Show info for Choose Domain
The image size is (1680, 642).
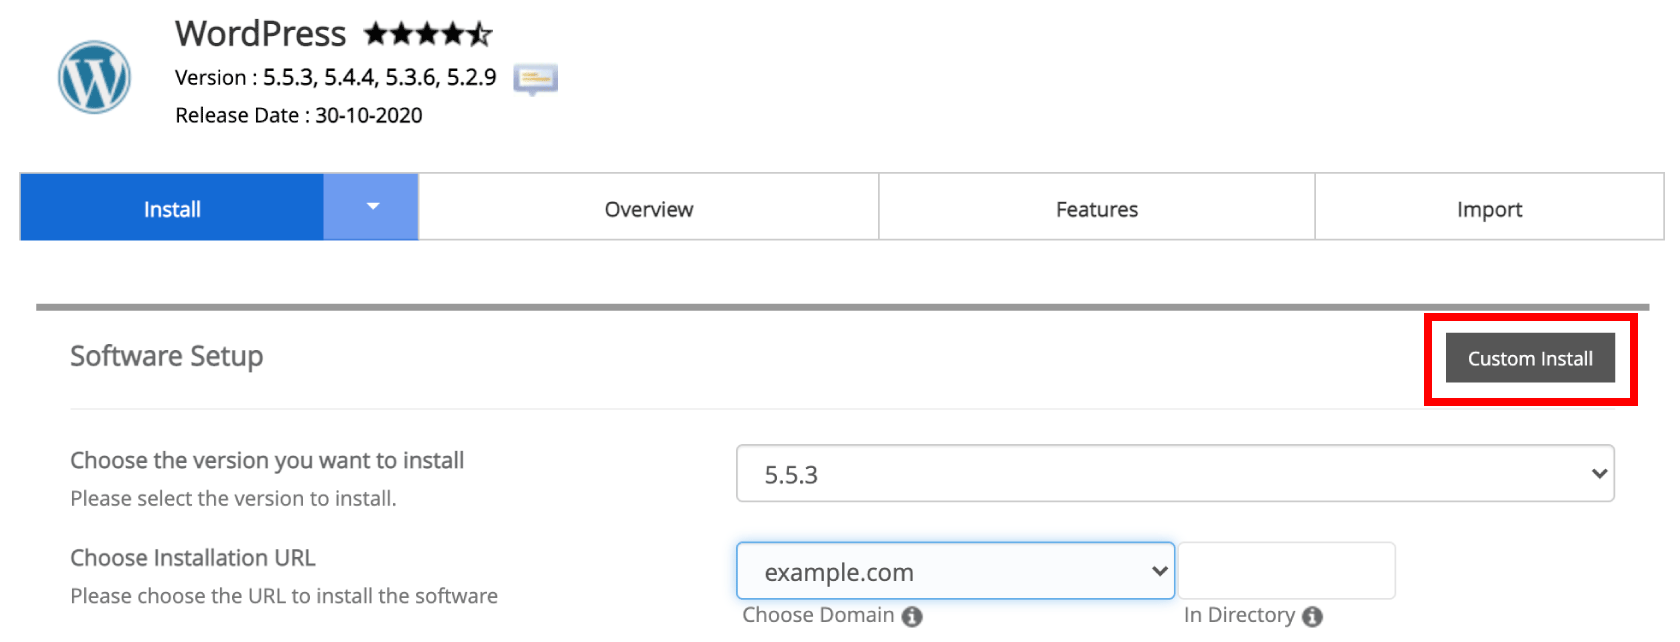tap(912, 616)
